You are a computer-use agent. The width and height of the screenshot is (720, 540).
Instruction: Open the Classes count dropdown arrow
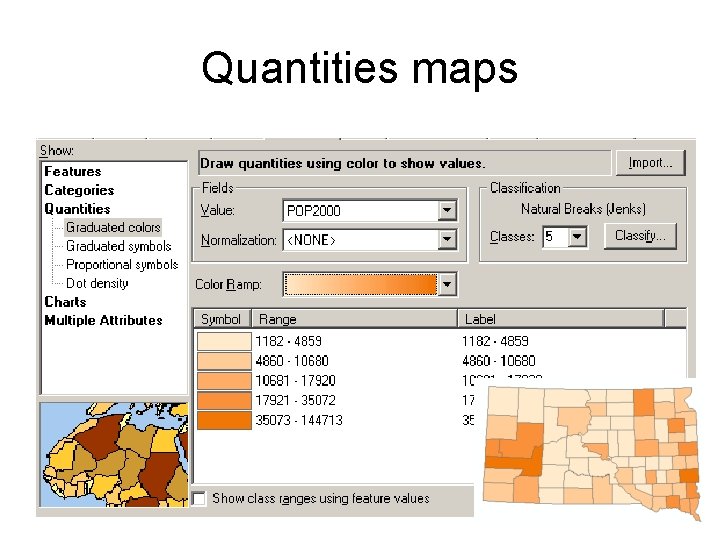pos(577,237)
